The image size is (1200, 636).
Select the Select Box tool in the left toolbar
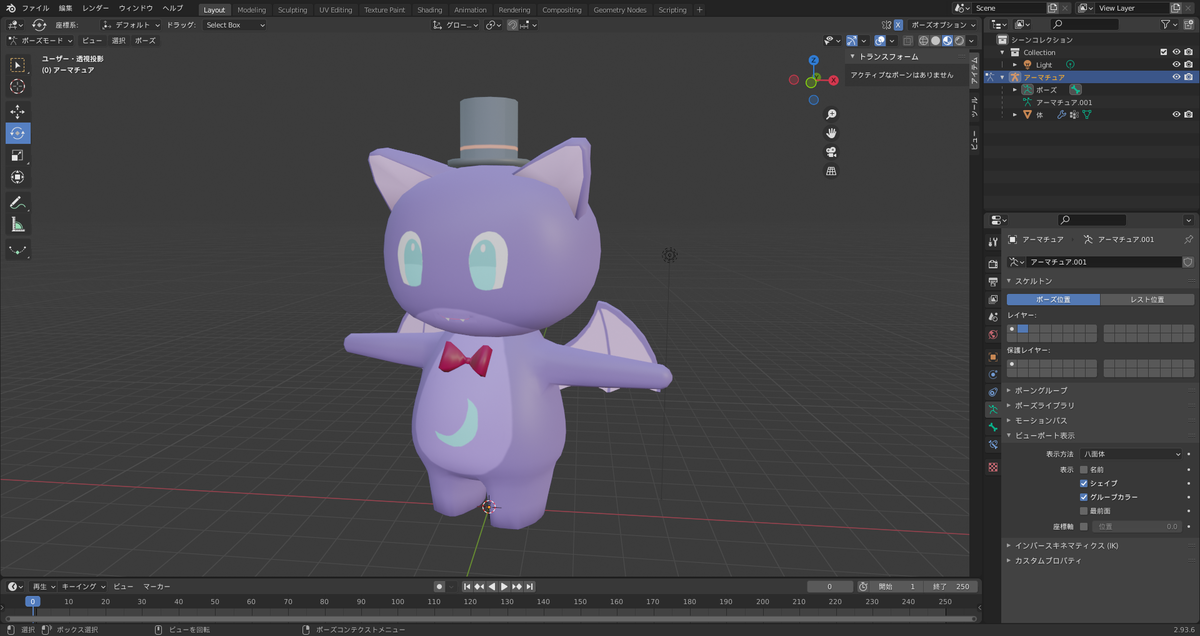pos(18,65)
